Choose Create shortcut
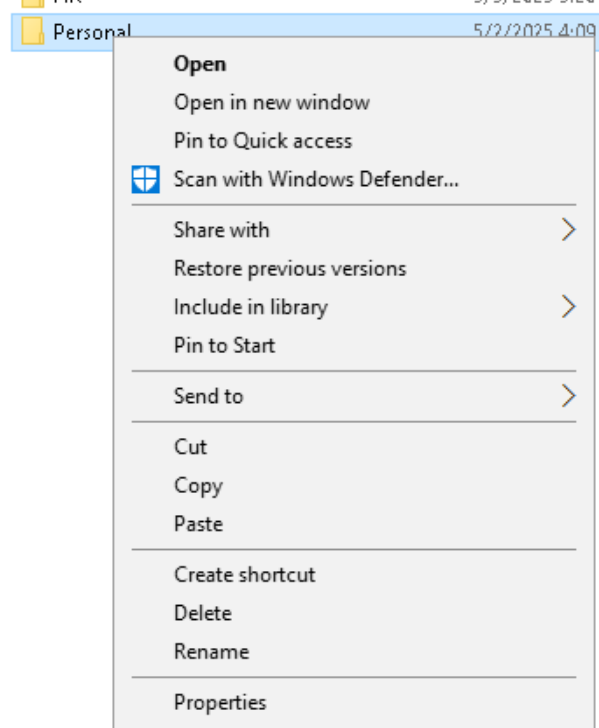The height and width of the screenshot is (728, 599). coord(245,575)
